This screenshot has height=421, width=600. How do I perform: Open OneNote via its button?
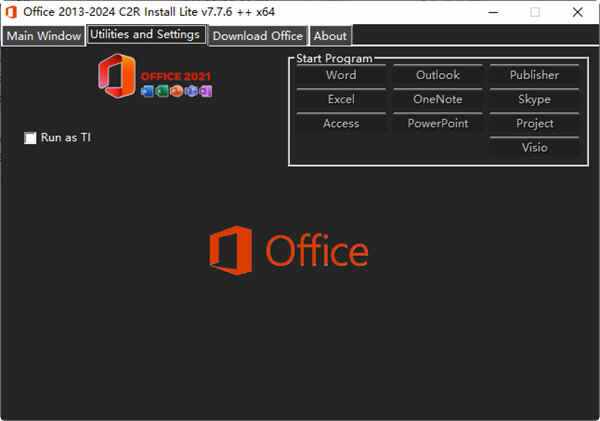point(437,99)
